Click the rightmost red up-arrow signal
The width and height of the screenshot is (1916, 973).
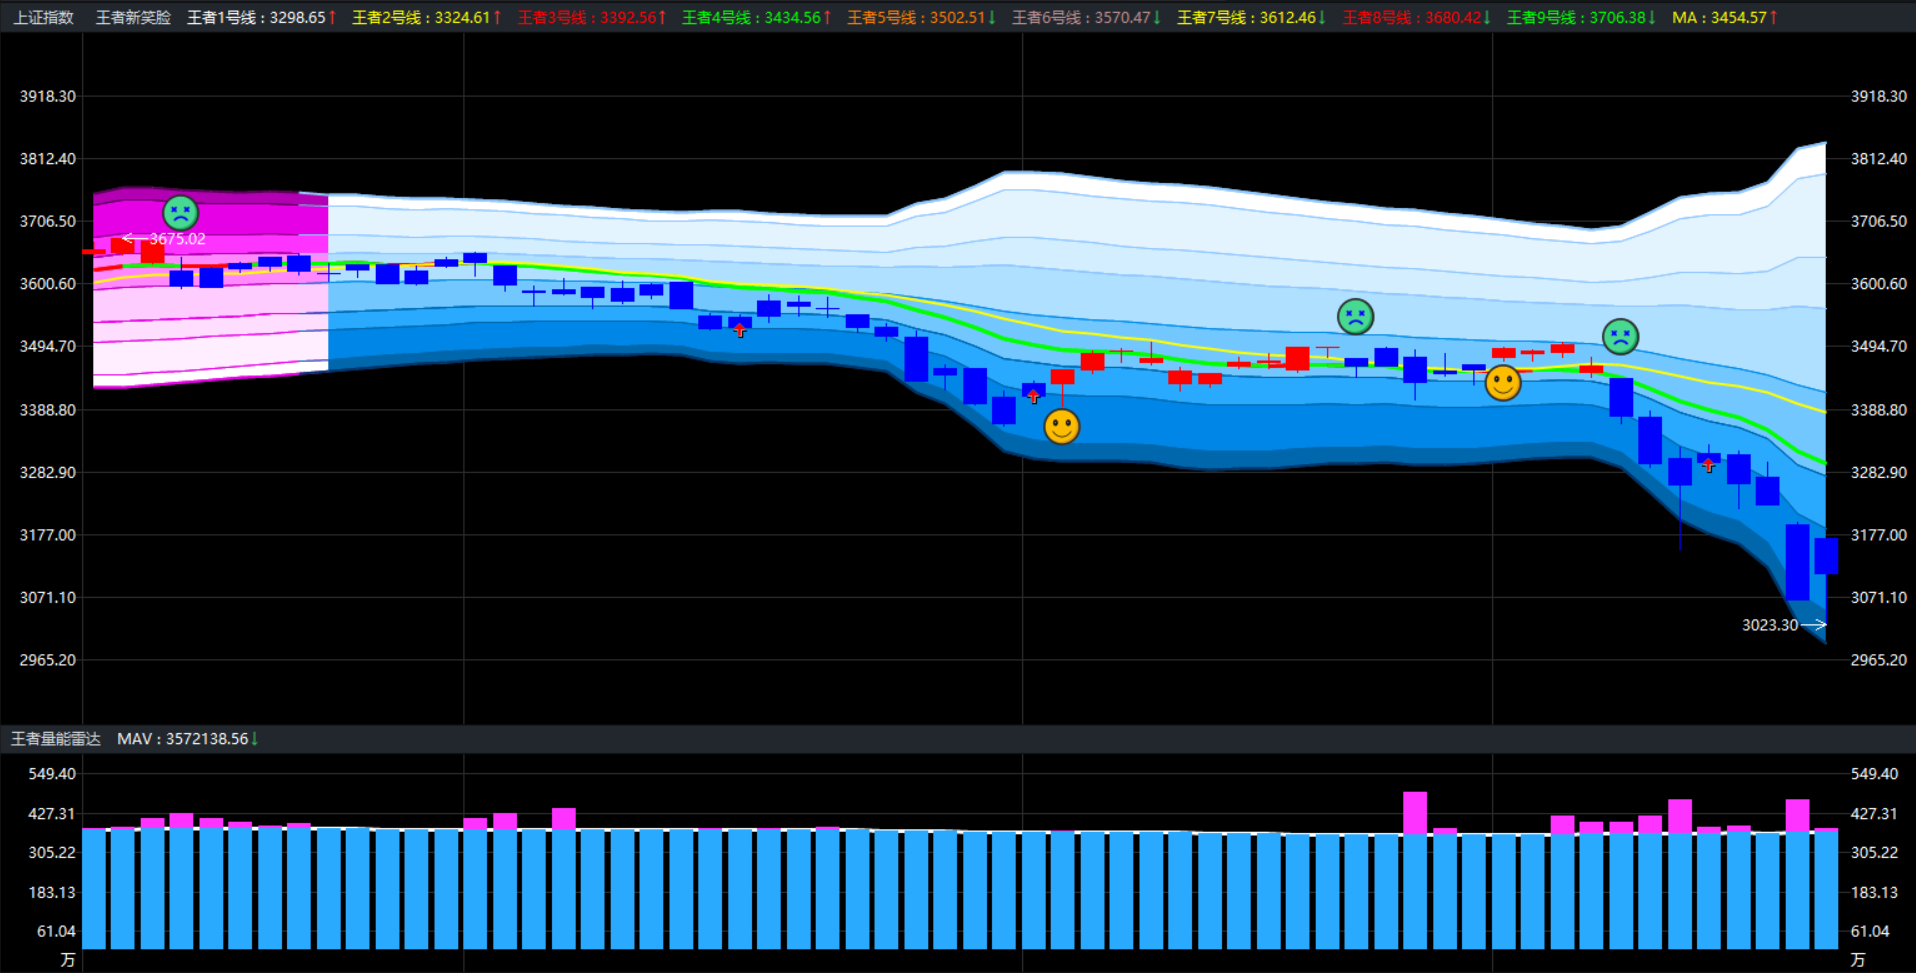tap(1709, 465)
